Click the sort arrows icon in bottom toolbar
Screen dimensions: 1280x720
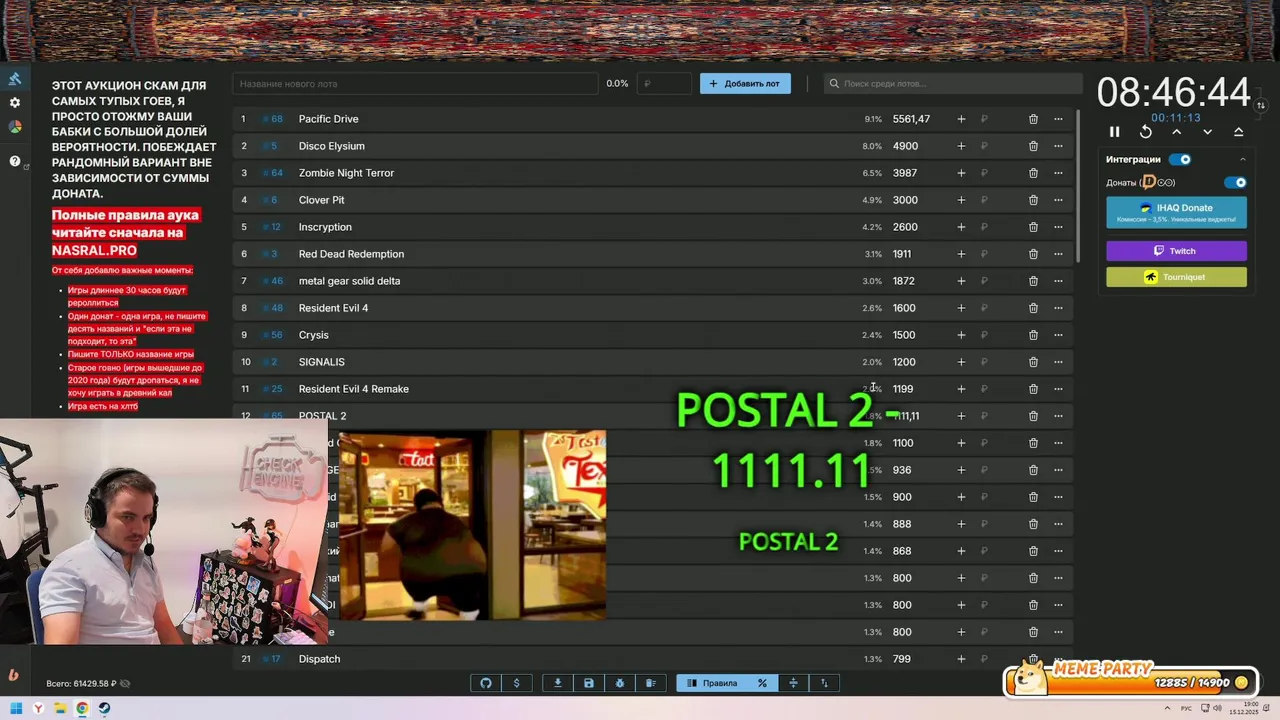pyautogui.click(x=824, y=683)
